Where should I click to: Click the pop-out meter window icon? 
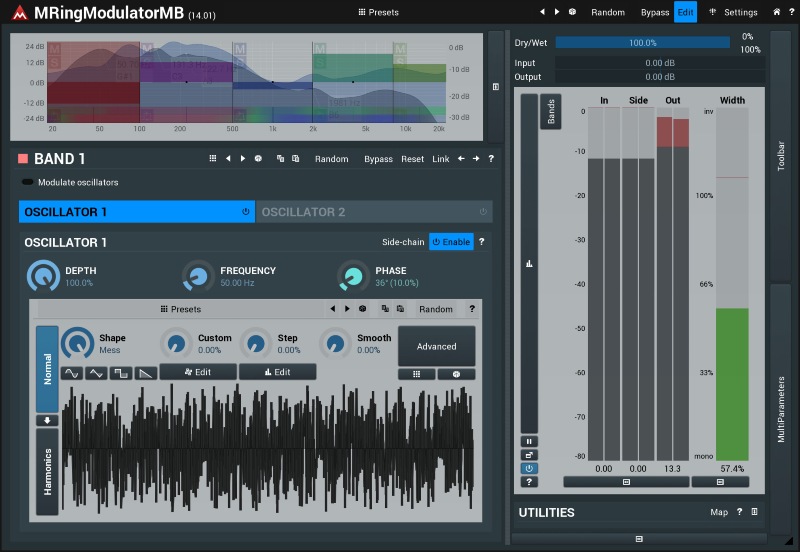tap(529, 455)
